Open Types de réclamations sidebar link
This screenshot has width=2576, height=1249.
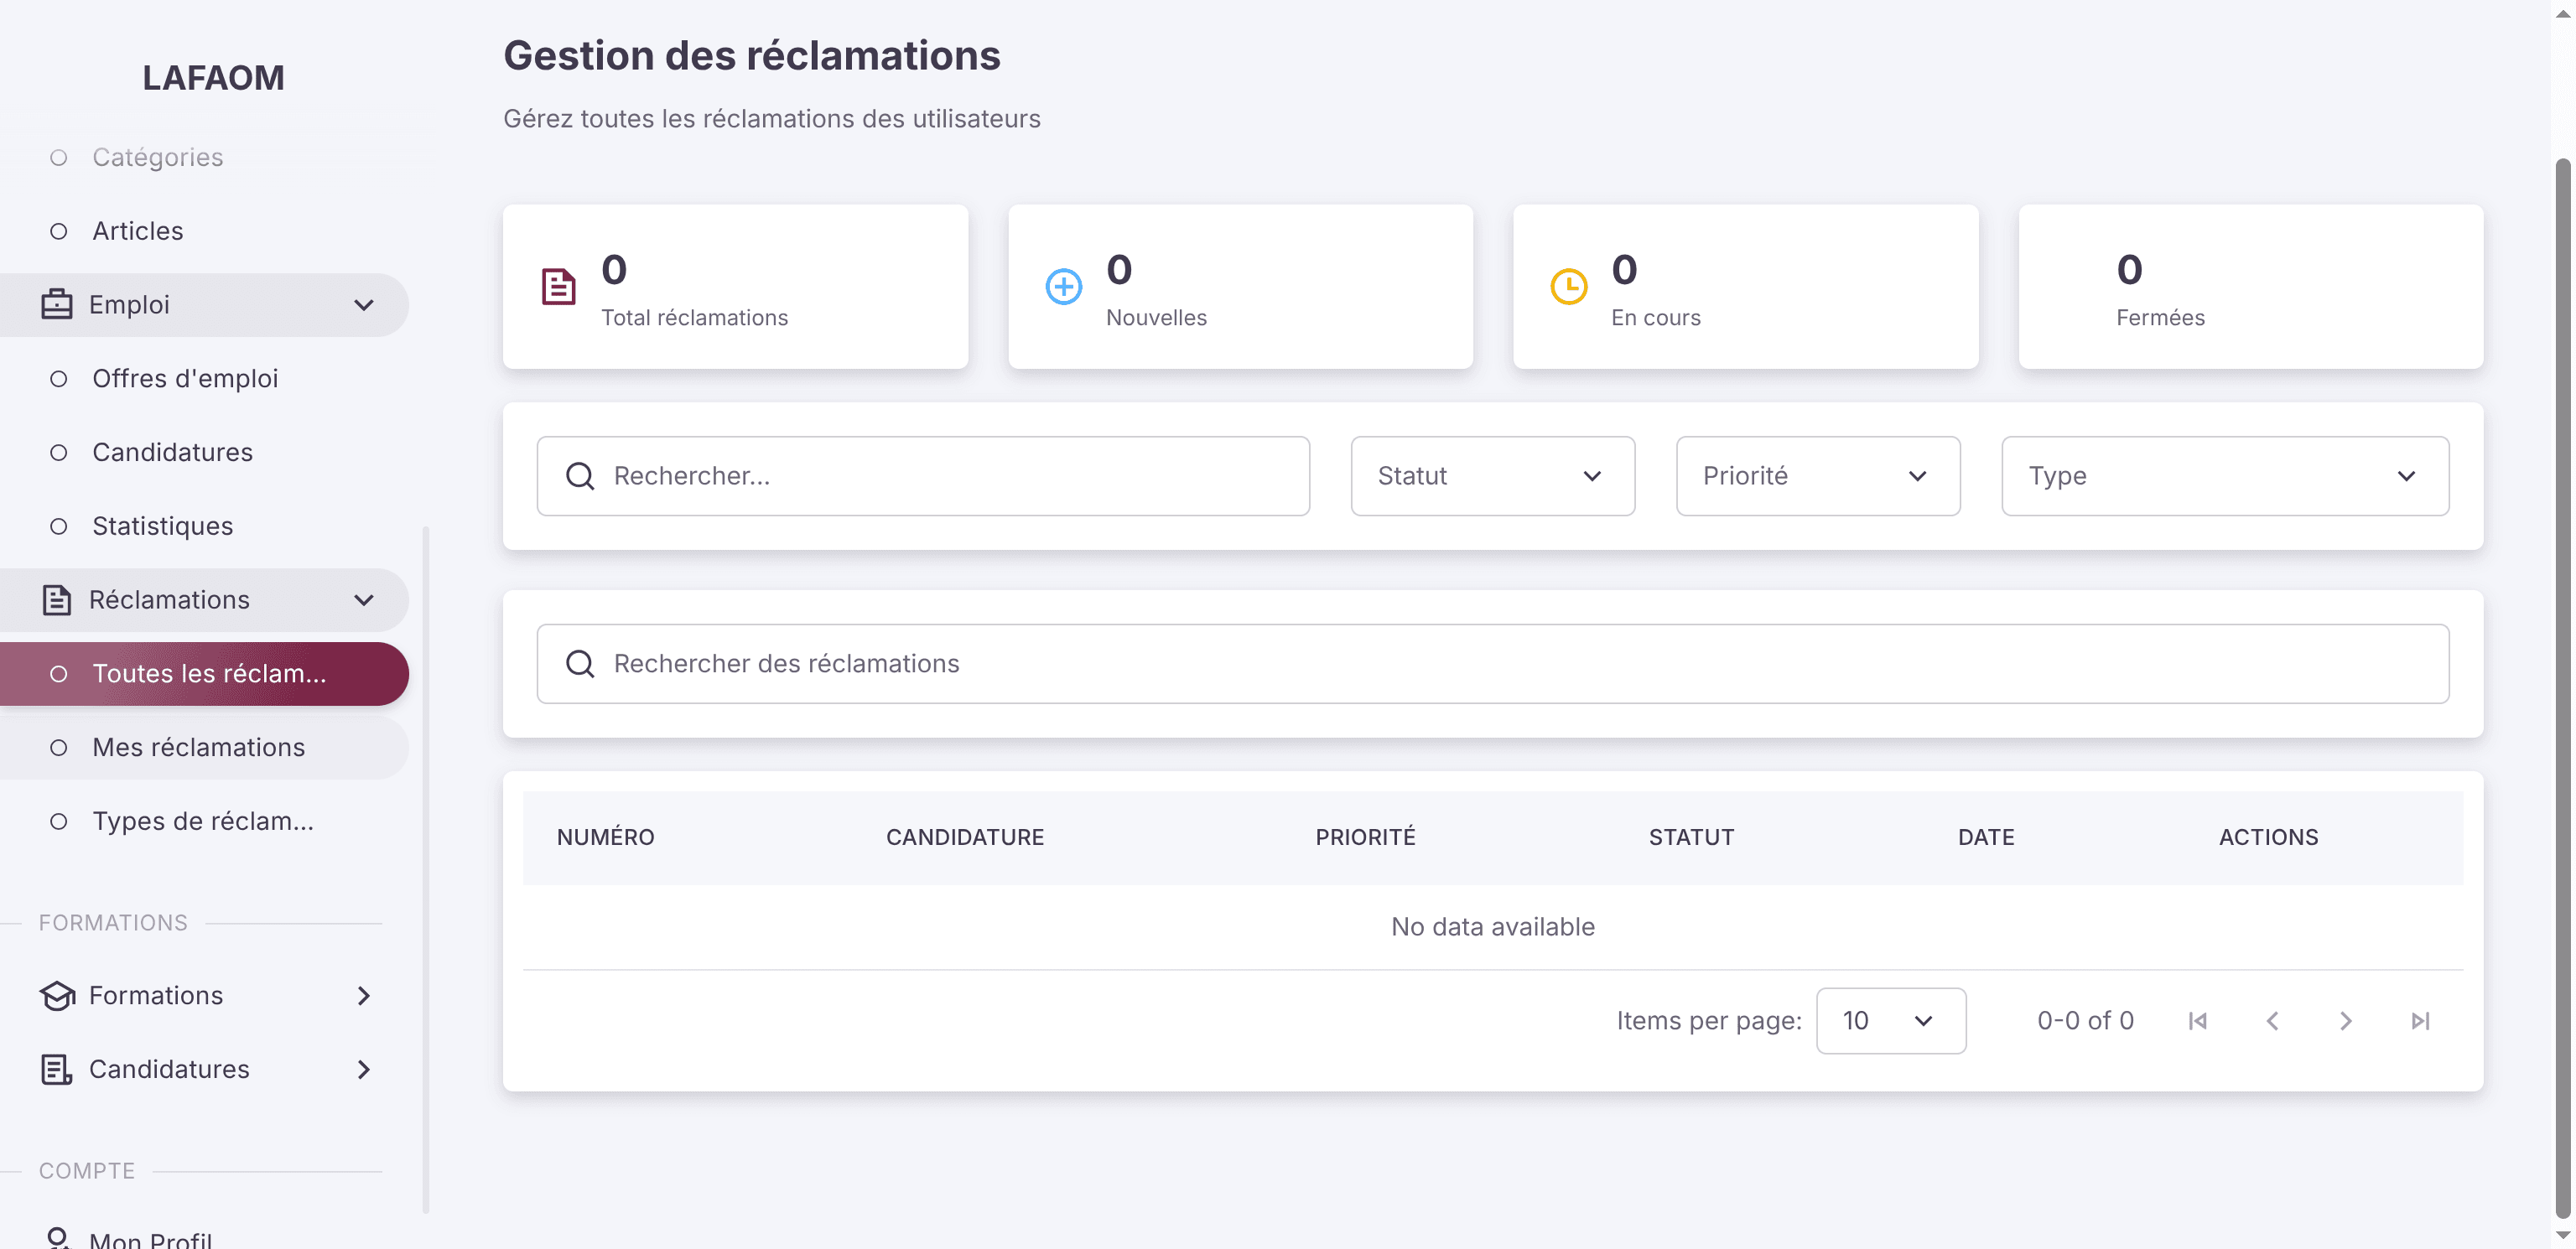click(204, 822)
